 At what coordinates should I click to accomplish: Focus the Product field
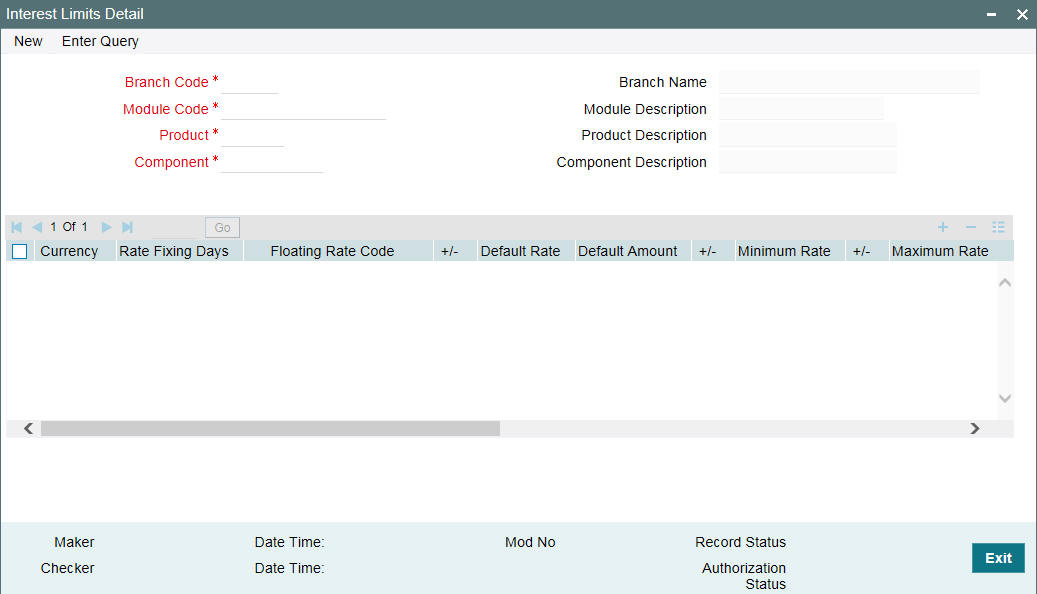point(252,136)
